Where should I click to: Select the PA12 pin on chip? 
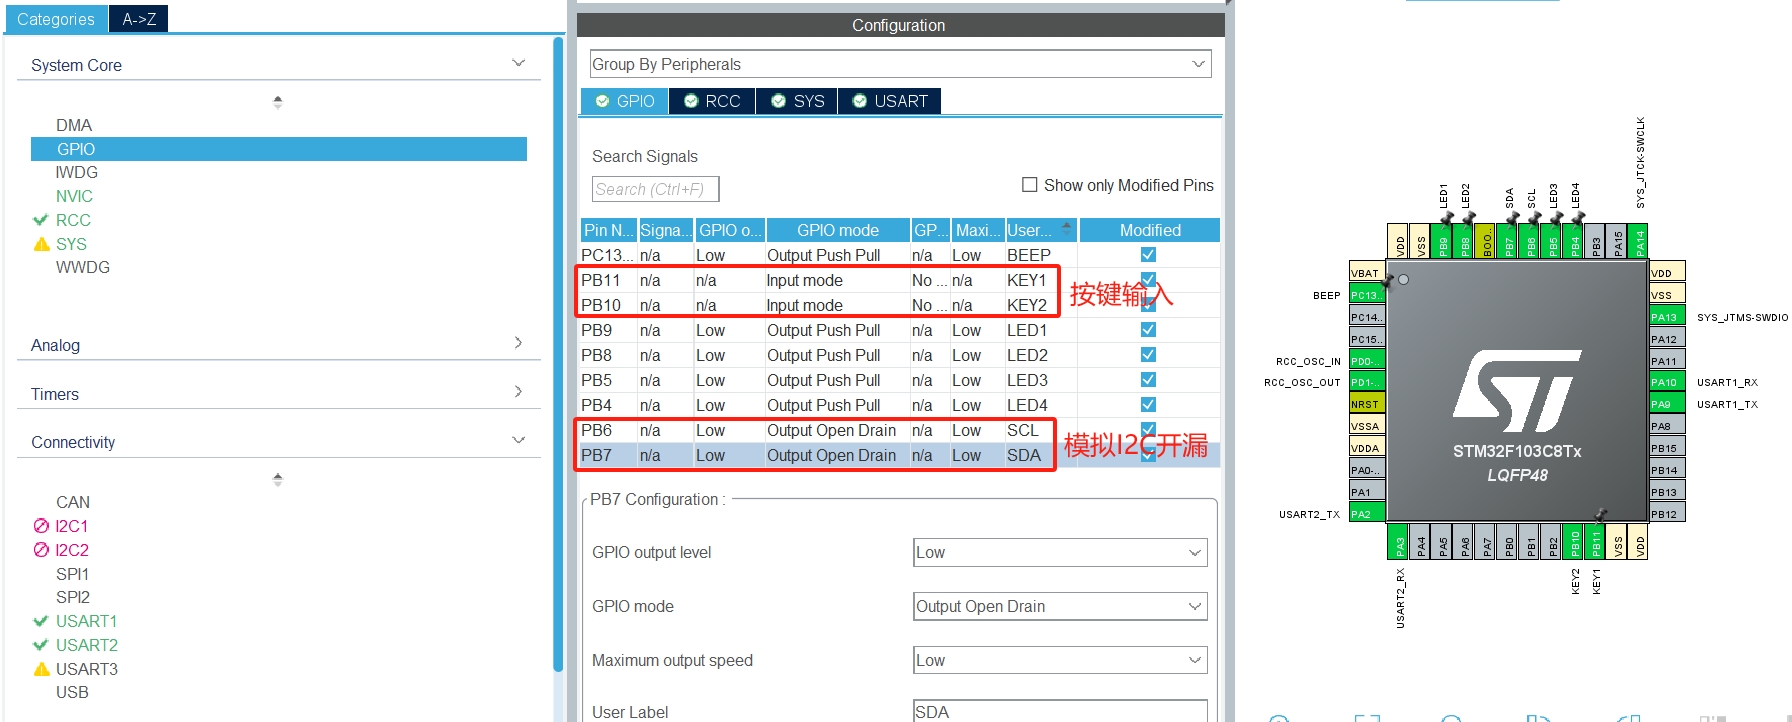1667,339
